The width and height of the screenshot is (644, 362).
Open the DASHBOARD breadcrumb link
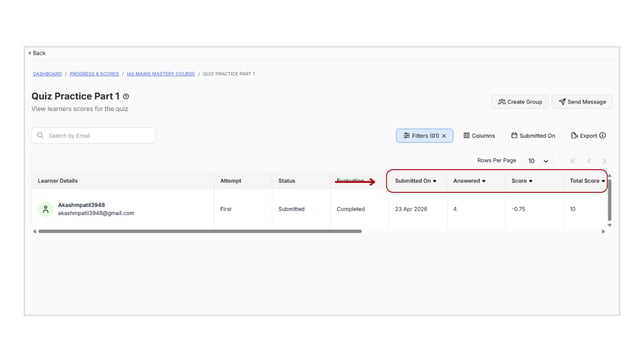point(47,74)
